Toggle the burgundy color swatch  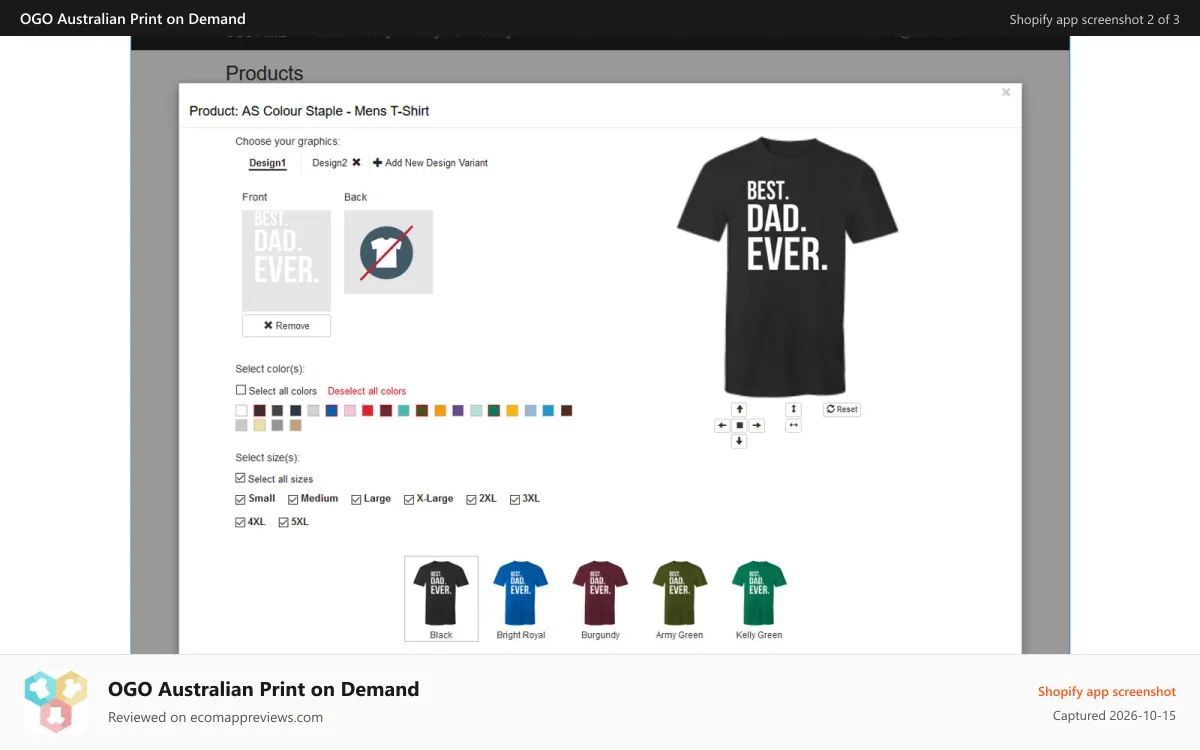[x=386, y=411]
